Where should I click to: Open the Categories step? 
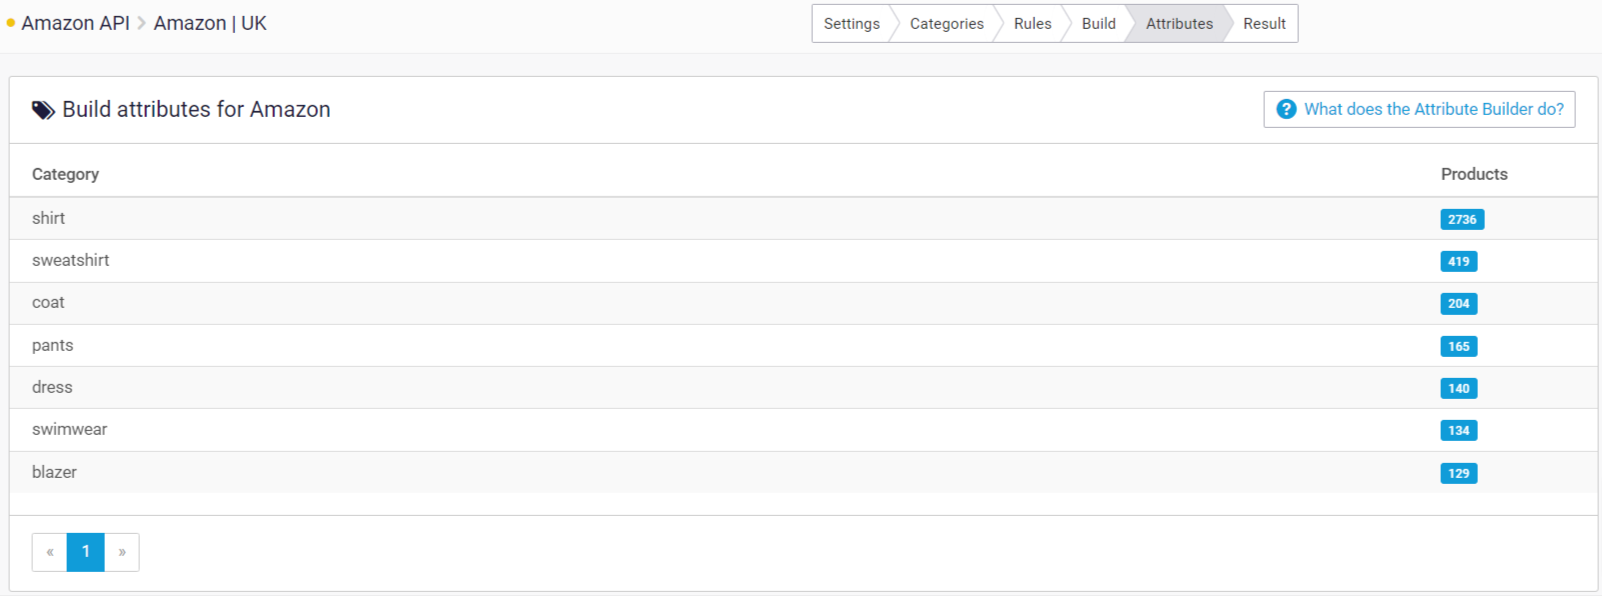tap(946, 24)
